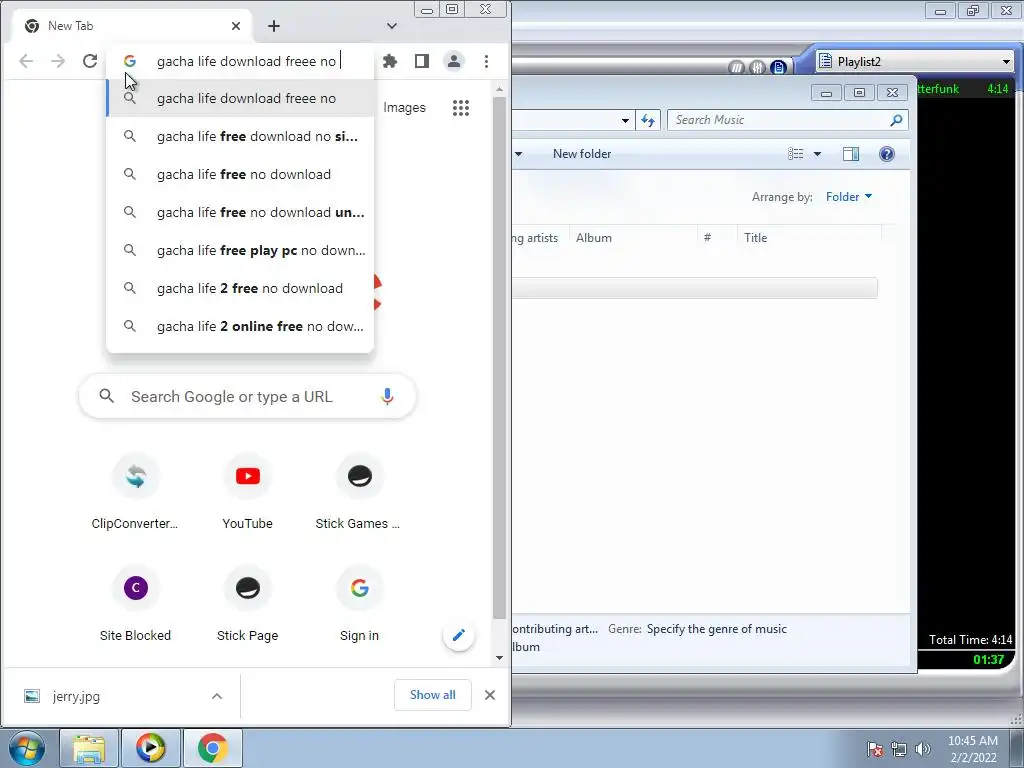The image size is (1024, 768).
Task: Click "Specify the genre of music" field
Action: [x=716, y=629]
